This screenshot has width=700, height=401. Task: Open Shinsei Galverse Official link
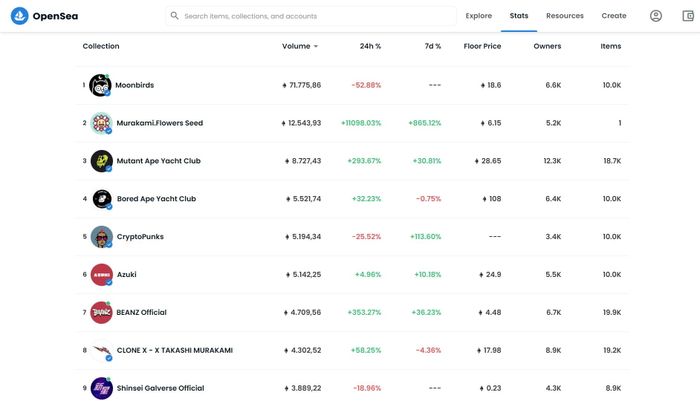[161, 388]
